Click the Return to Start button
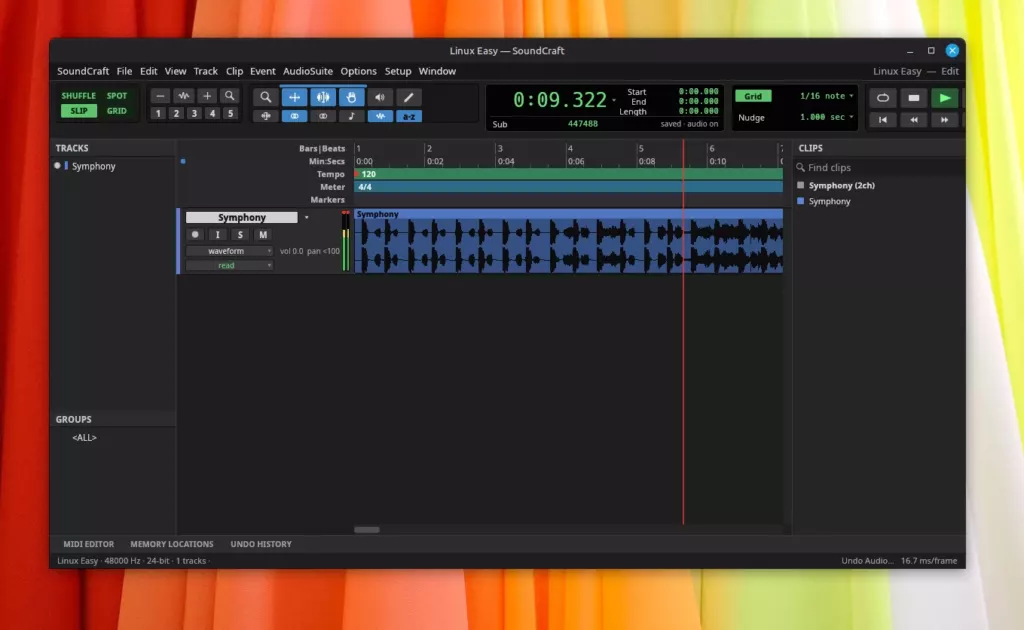The width and height of the screenshot is (1024, 630). (x=883, y=119)
